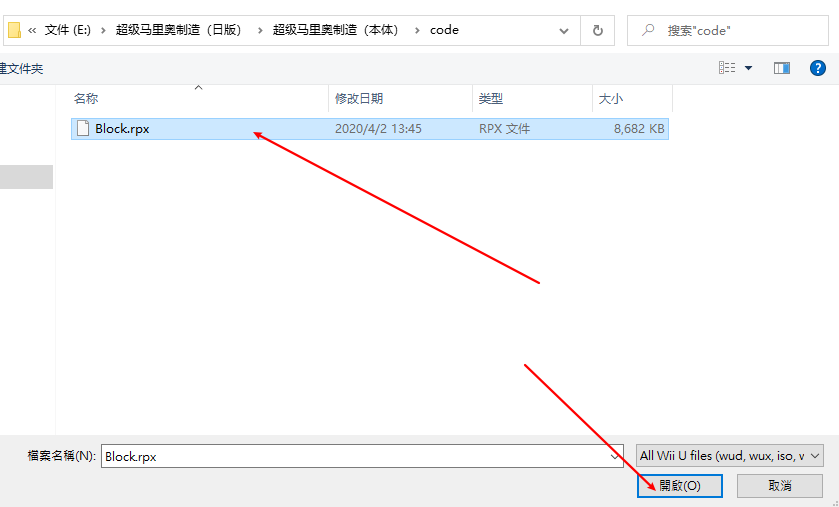Click the refresh button beside address bar
Screen dimensions: 839x507
click(597, 30)
